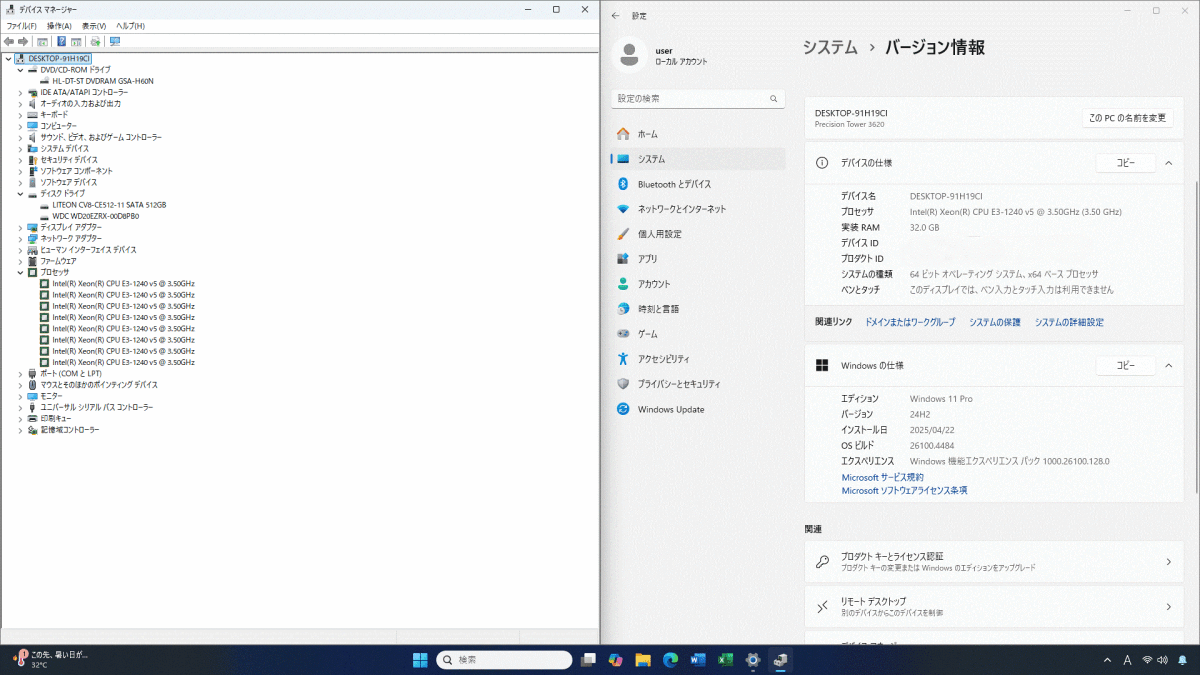Open the 表示(V) menu in Device Manager
Image resolution: width=1200 pixels, height=675 pixels.
(x=94, y=25)
